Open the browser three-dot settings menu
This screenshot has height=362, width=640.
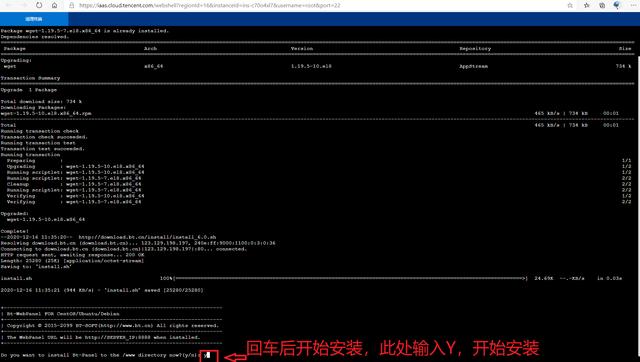coord(633,5)
